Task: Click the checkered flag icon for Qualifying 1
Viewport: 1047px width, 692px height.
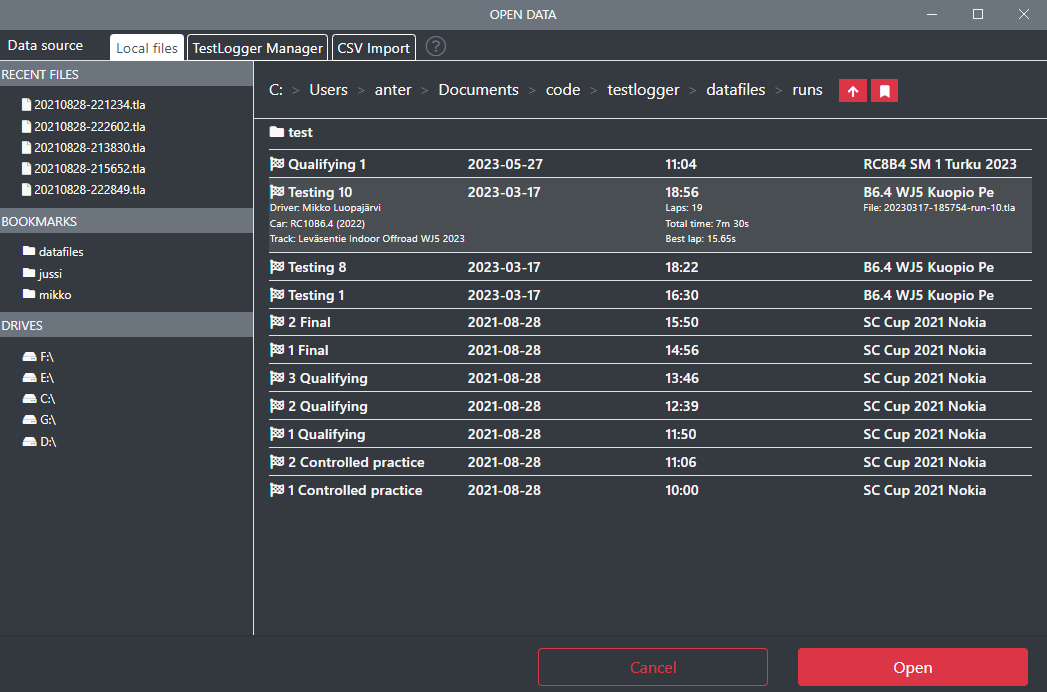Action: 277,164
